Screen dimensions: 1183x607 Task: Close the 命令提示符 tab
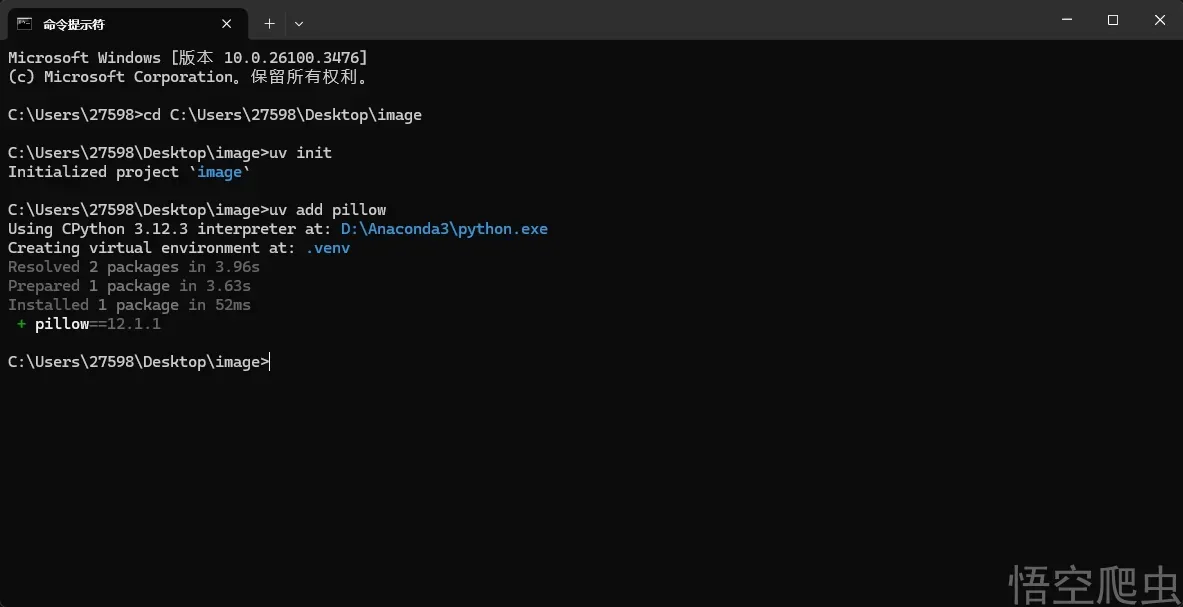229,23
